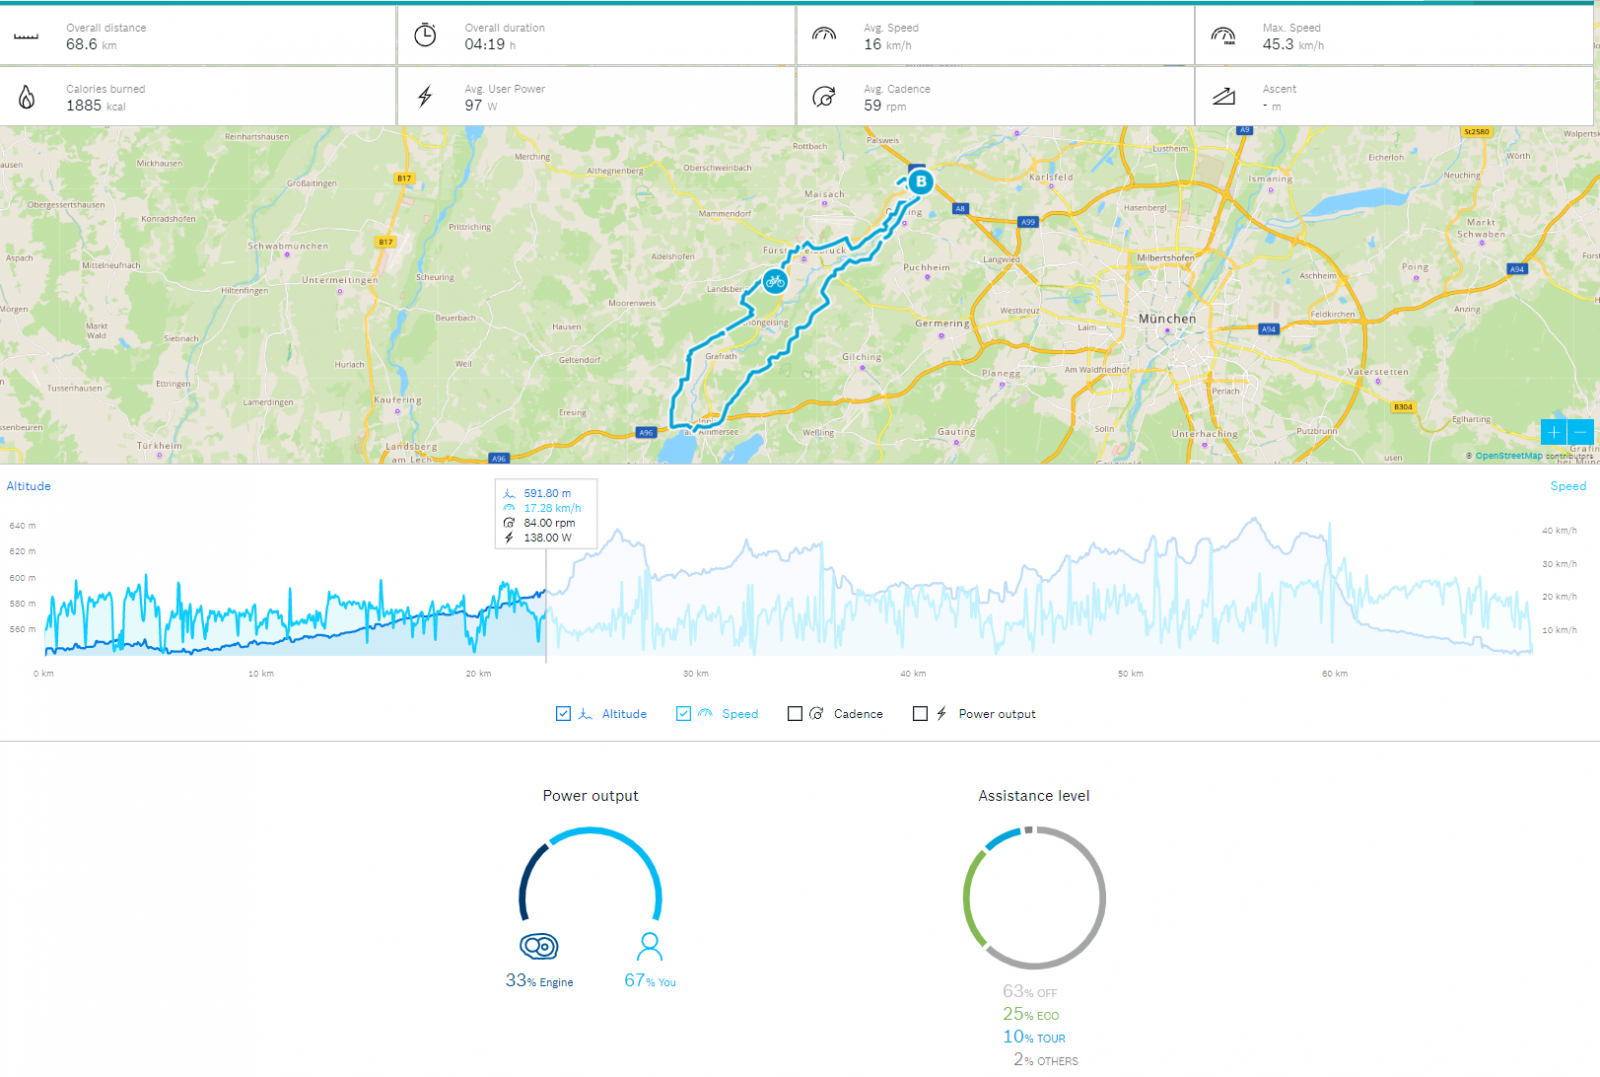The width and height of the screenshot is (1600, 1077).
Task: Click the Ascent slope icon
Action: pyautogui.click(x=1224, y=97)
